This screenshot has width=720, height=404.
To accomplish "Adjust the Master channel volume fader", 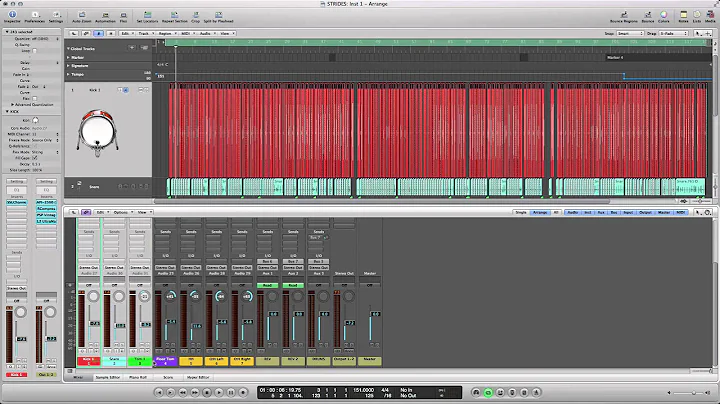I will [375, 314].
